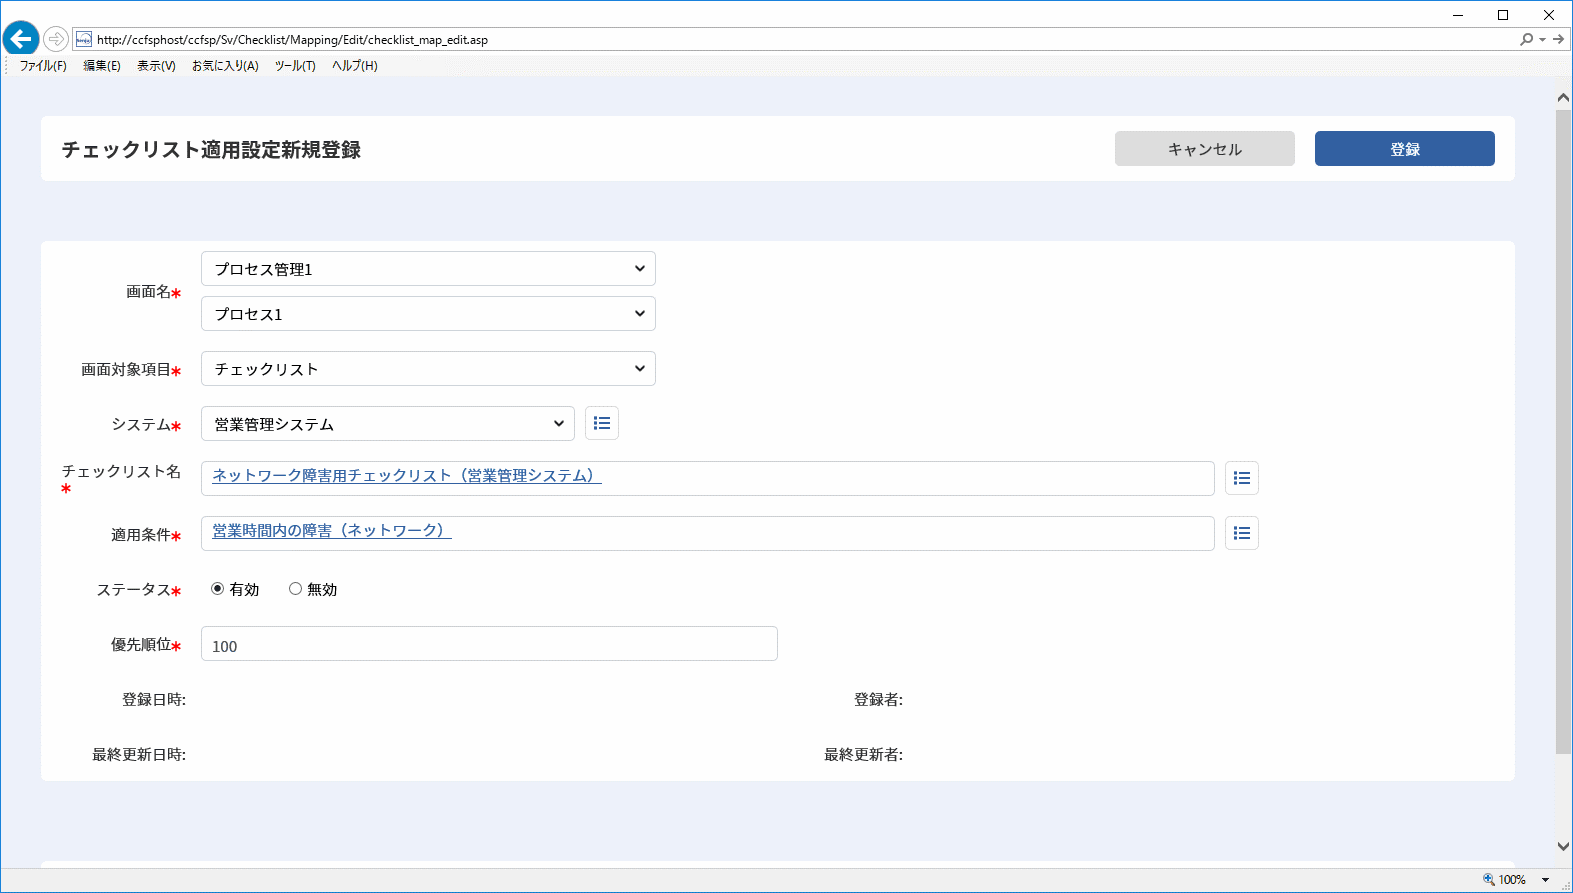Select the 有効 status radio button
The width and height of the screenshot is (1573, 893).
pyautogui.click(x=217, y=589)
